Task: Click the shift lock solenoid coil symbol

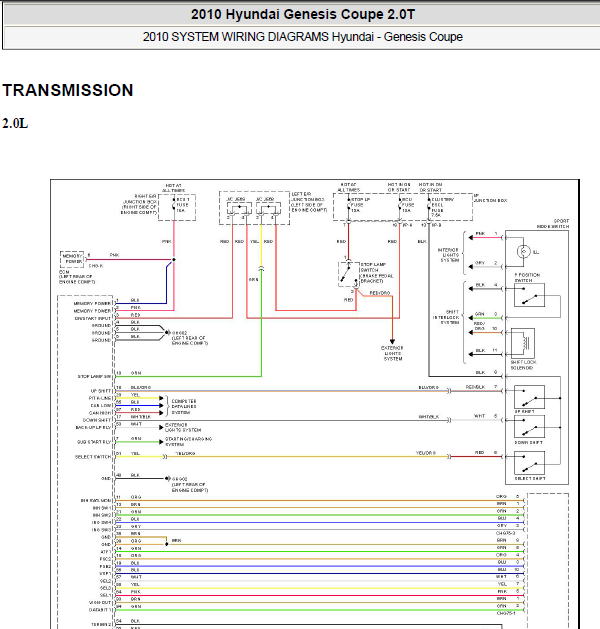Action: pos(523,343)
